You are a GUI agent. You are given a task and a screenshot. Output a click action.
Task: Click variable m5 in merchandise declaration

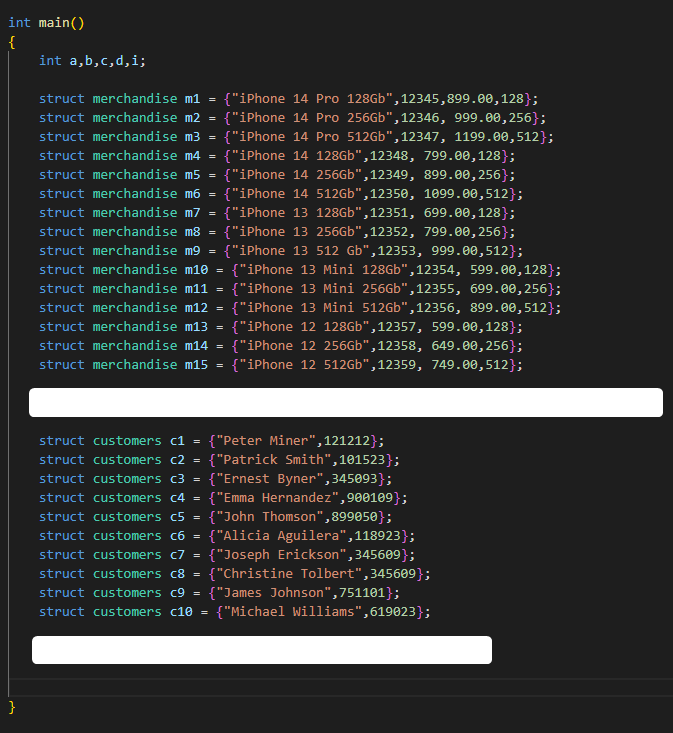[x=192, y=175]
